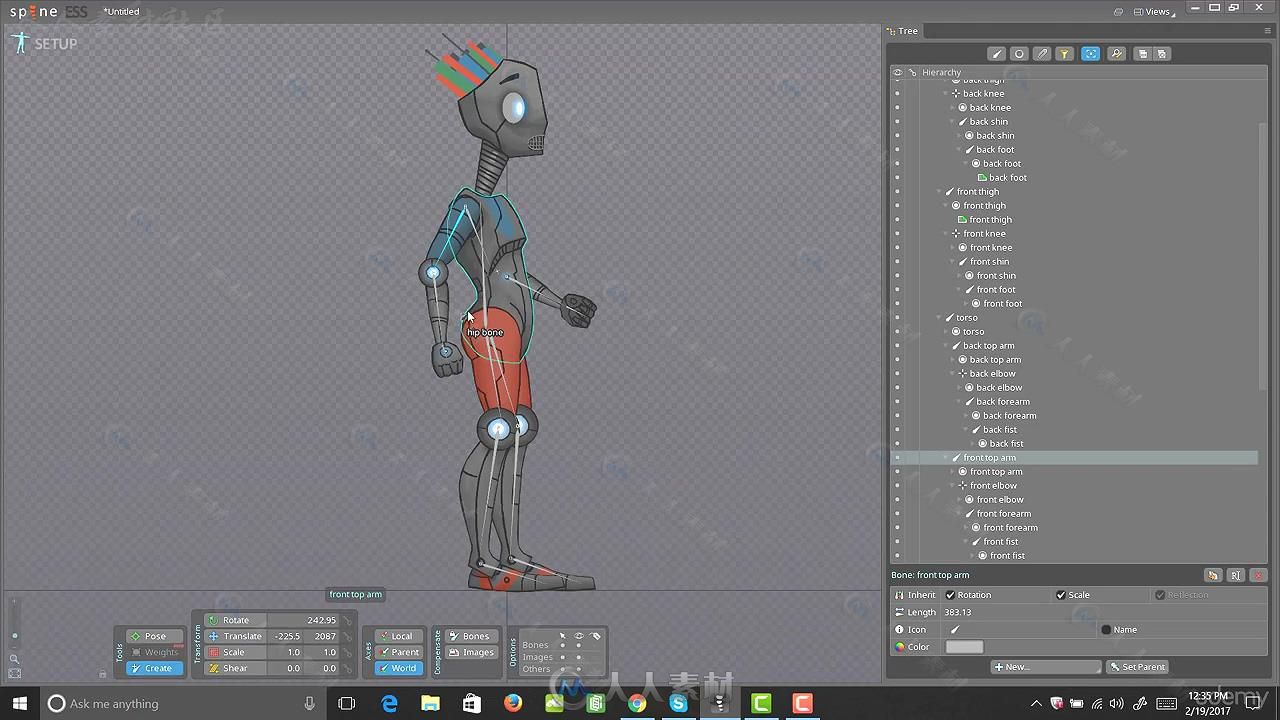
Task: Click the key icon next to Translate
Action: 347,636
